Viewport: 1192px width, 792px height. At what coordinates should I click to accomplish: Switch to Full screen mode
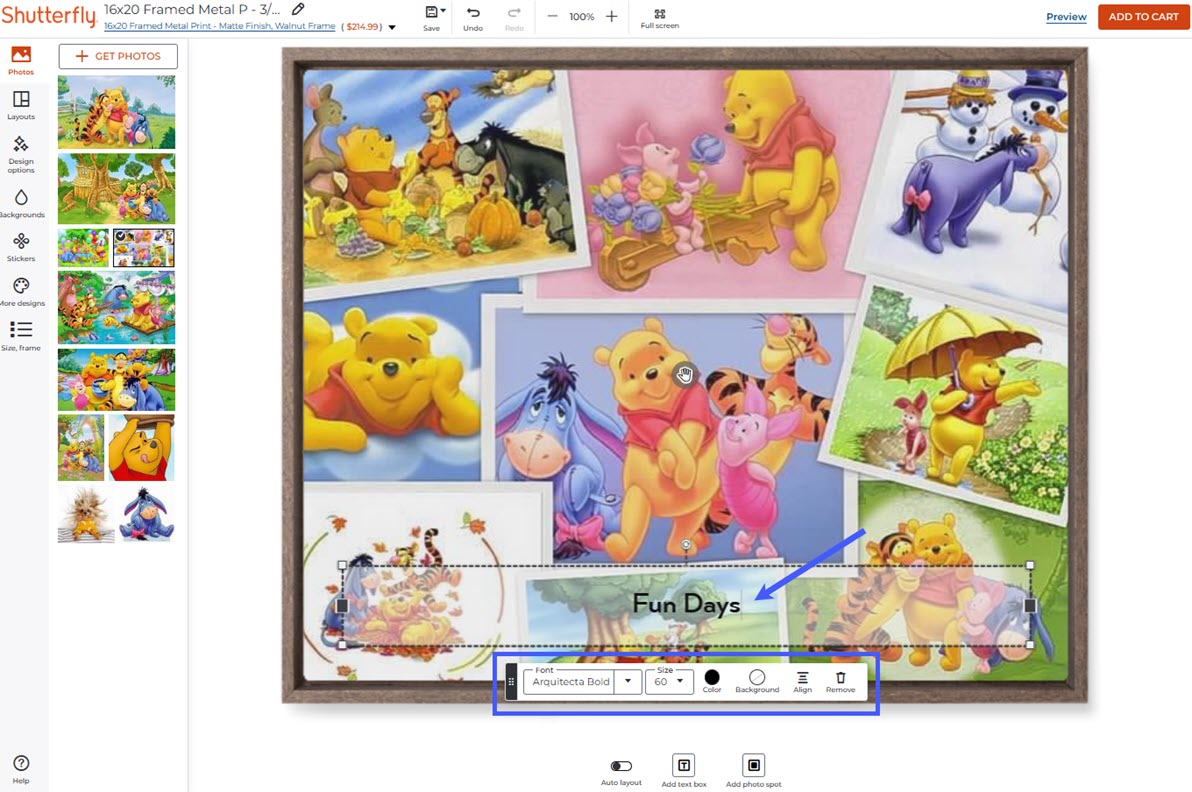click(659, 18)
